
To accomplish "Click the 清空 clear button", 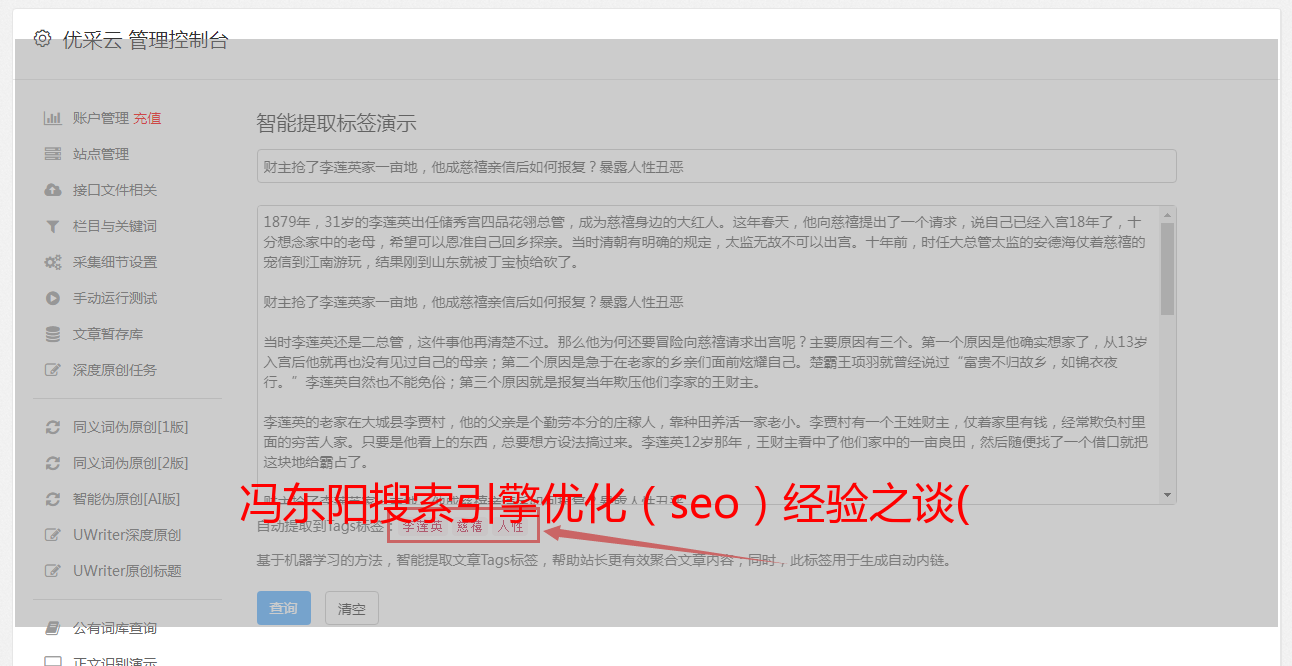I will pyautogui.click(x=352, y=608).
